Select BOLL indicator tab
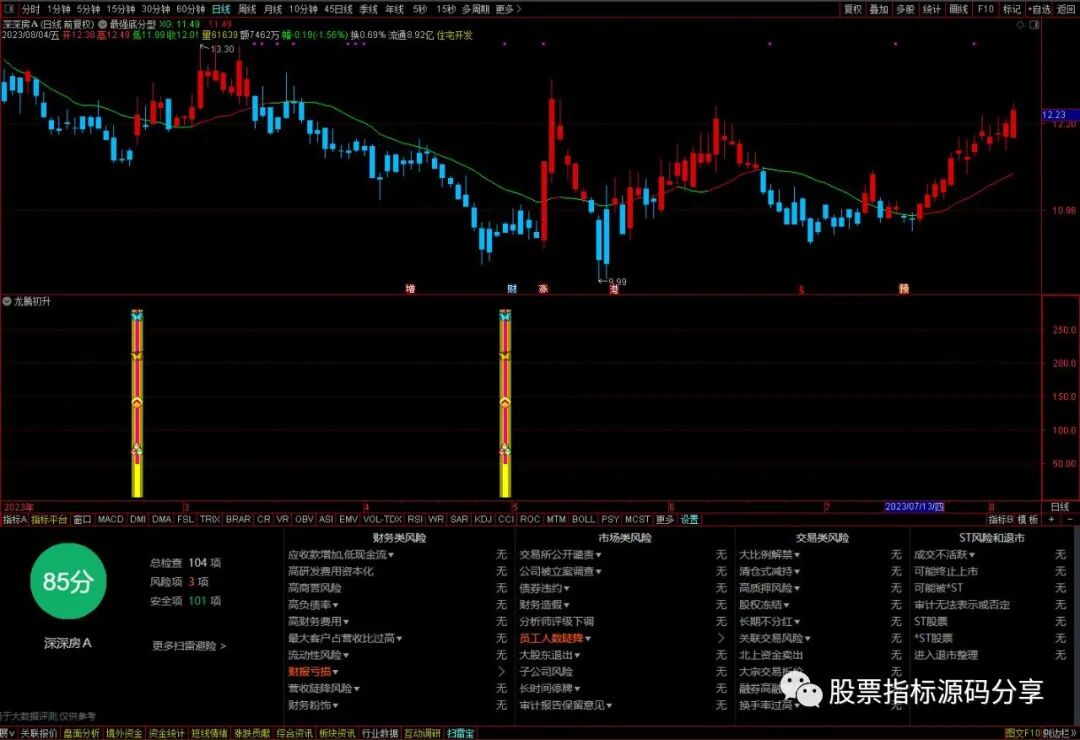 583,520
